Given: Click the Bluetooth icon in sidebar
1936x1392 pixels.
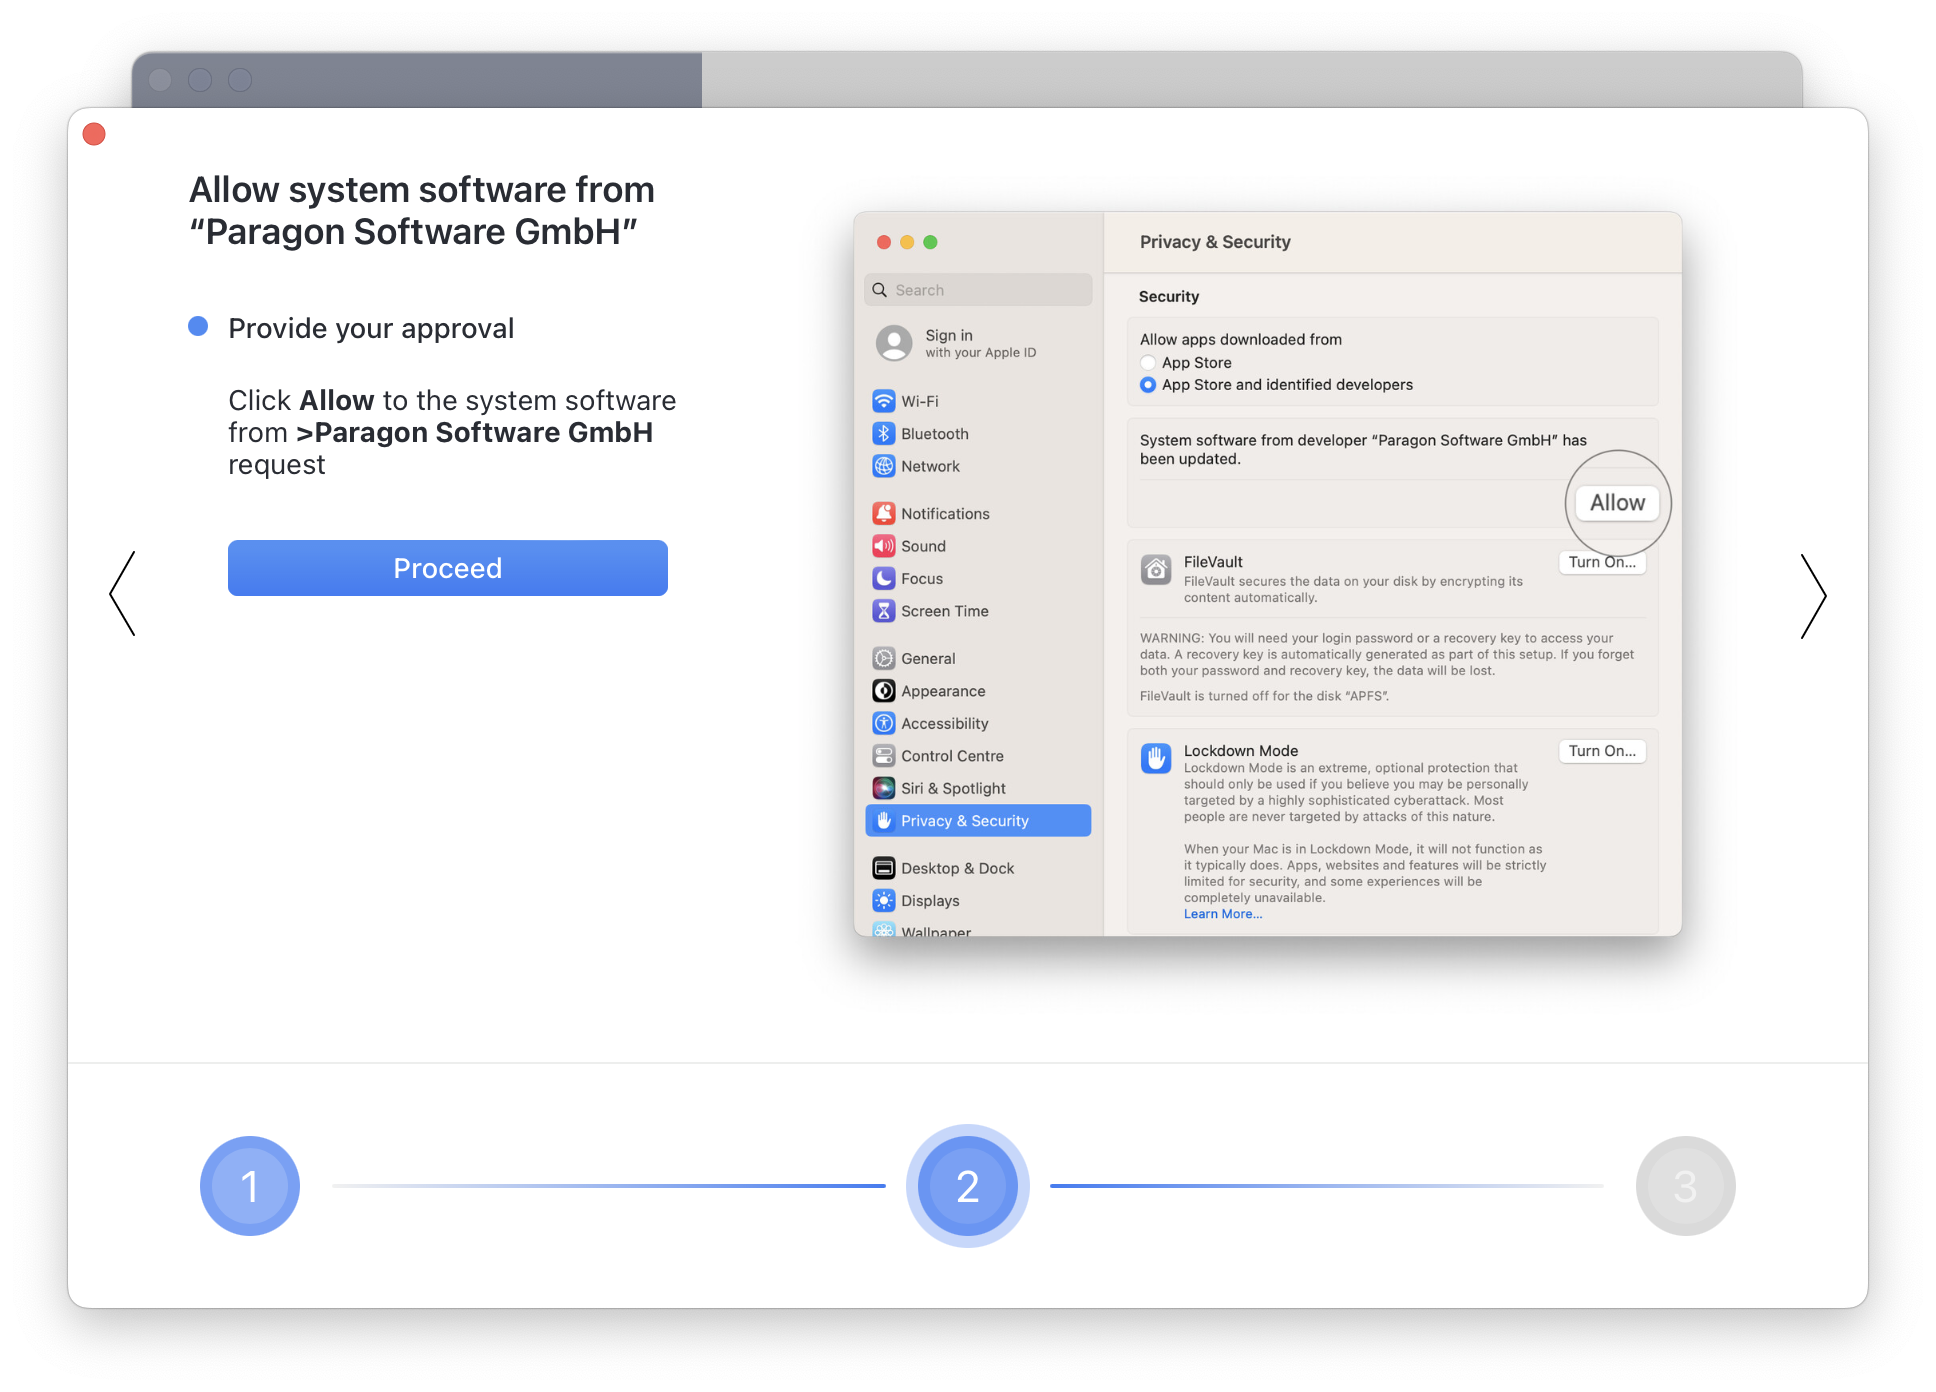Looking at the screenshot, I should click(884, 434).
